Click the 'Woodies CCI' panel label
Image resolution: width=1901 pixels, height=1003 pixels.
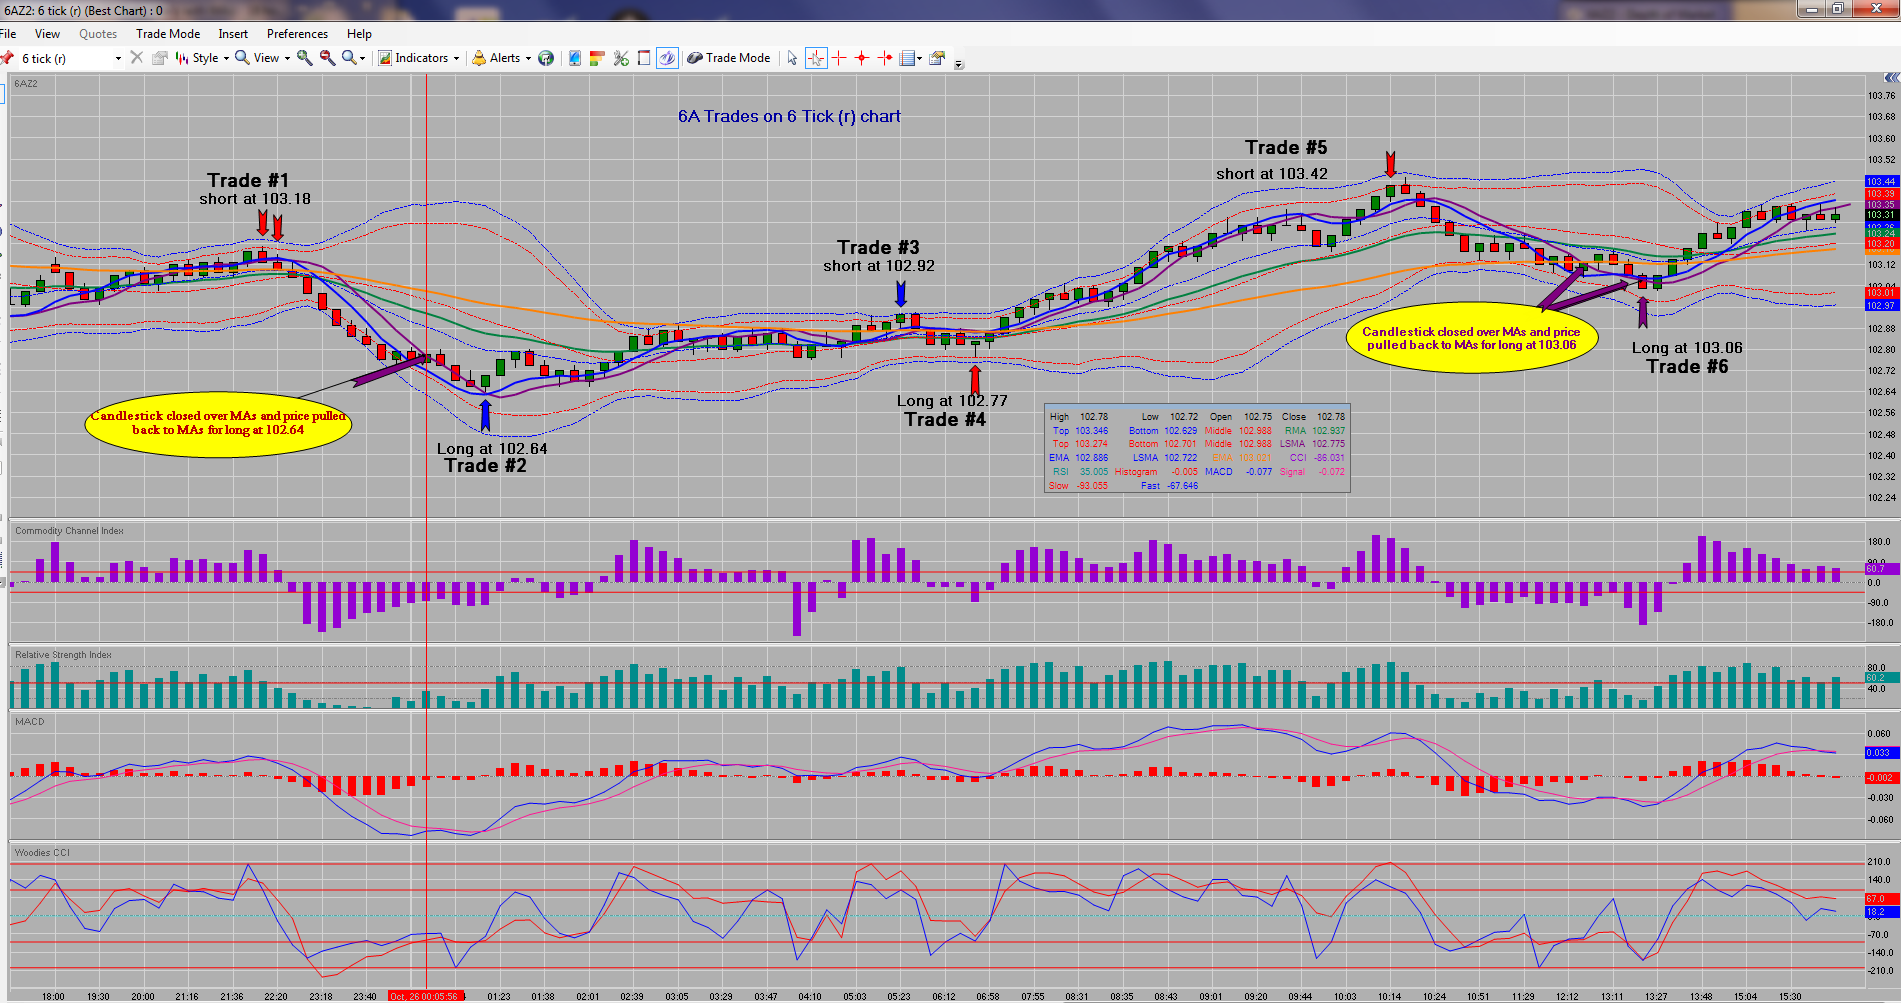(x=42, y=853)
